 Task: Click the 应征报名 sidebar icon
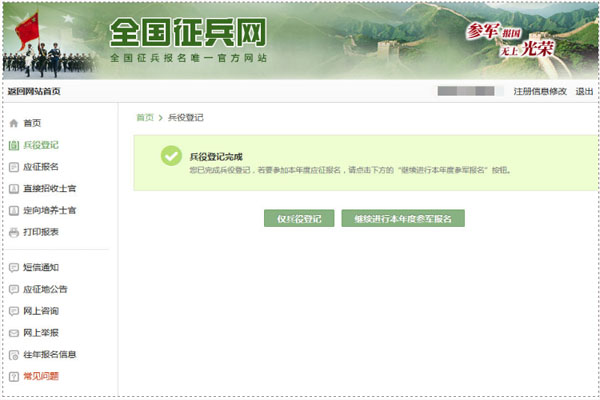point(14,167)
